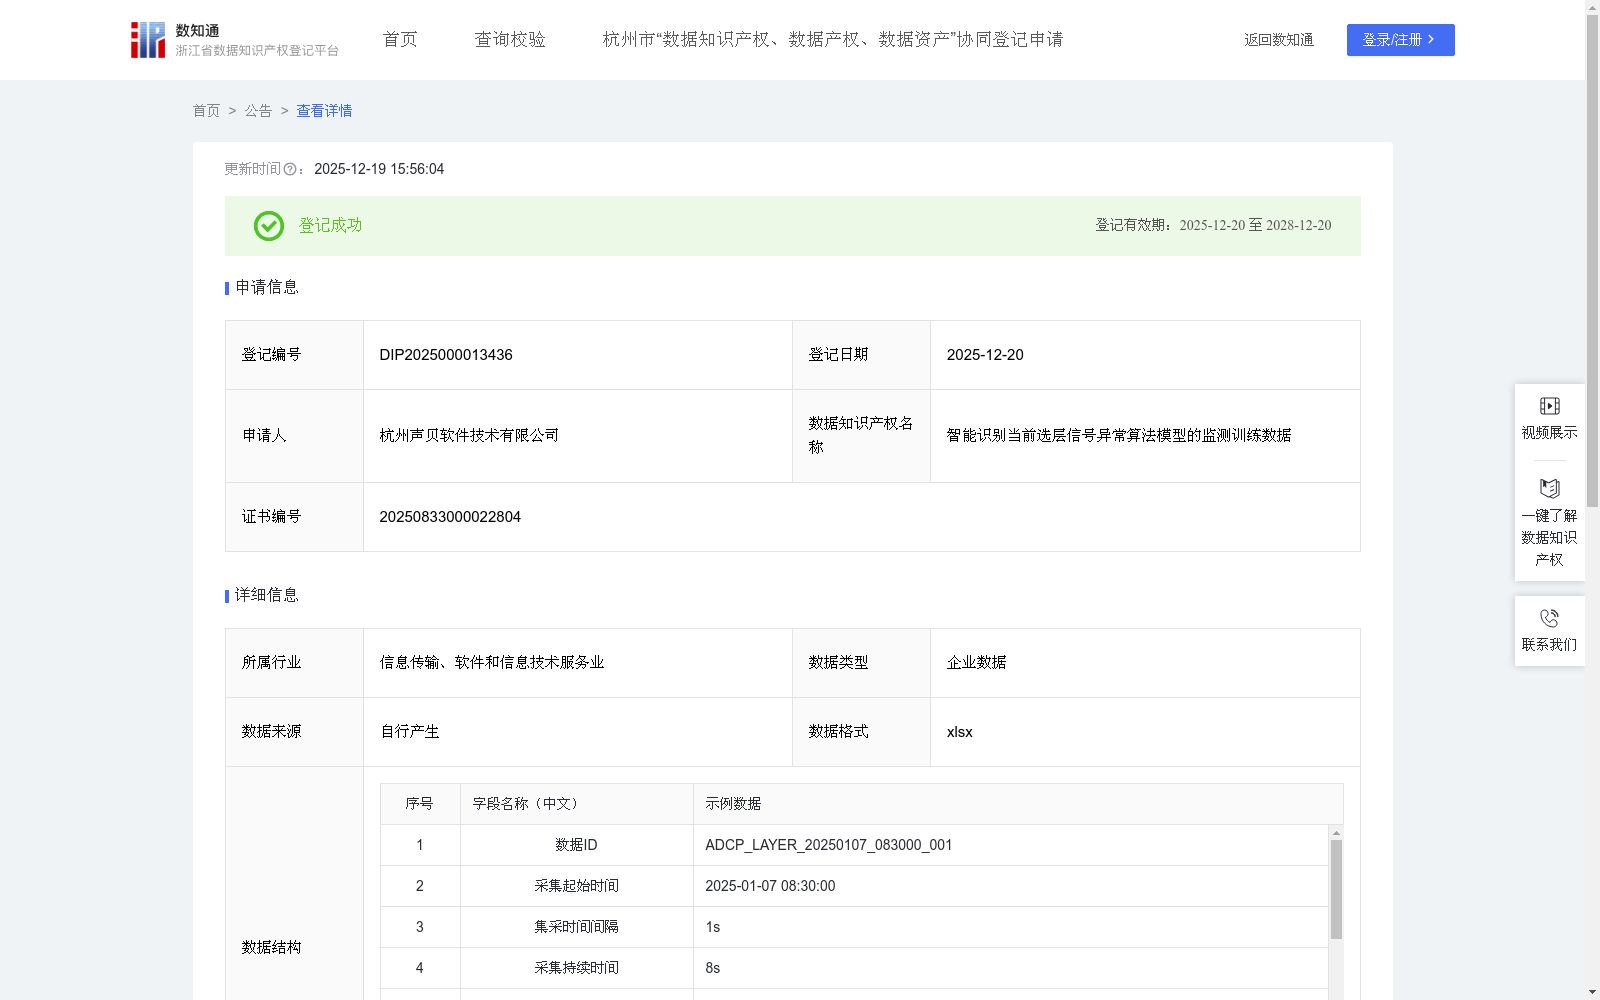Select data format value xlsx
This screenshot has height=1000, width=1600.
pyautogui.click(x=959, y=732)
